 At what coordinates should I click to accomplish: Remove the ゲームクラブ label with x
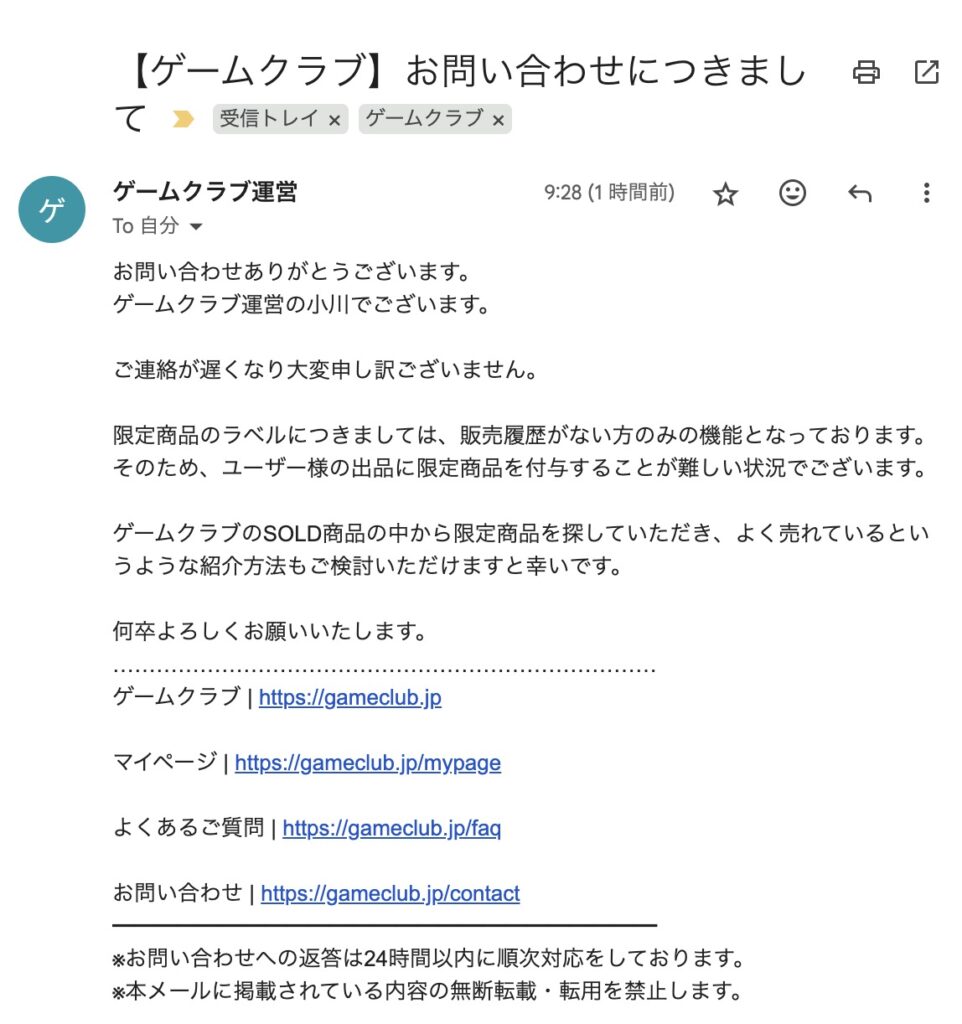point(498,121)
